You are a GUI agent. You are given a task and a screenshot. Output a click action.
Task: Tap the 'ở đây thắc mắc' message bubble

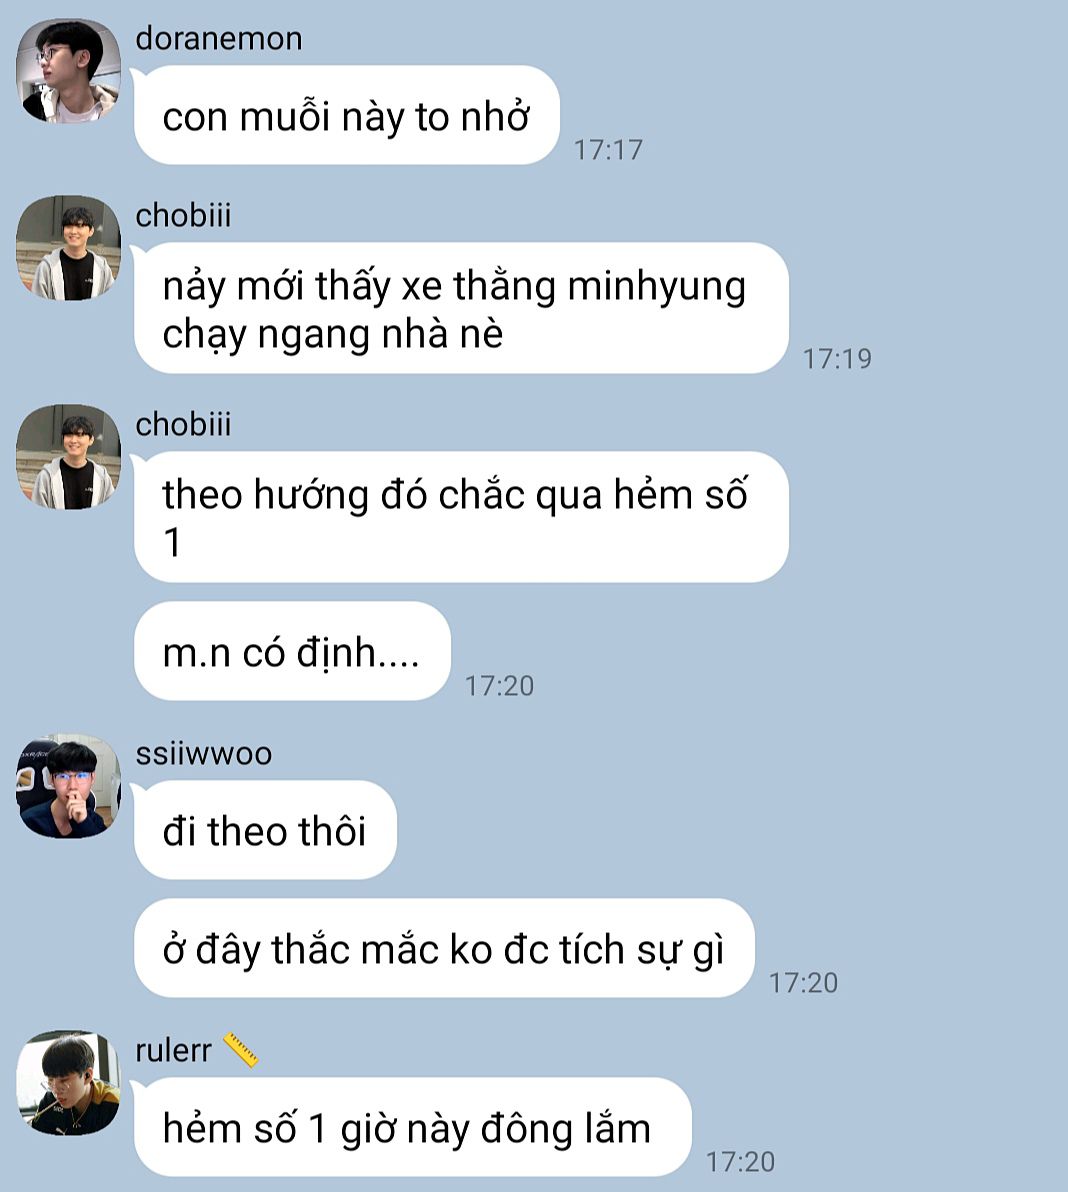point(444,948)
